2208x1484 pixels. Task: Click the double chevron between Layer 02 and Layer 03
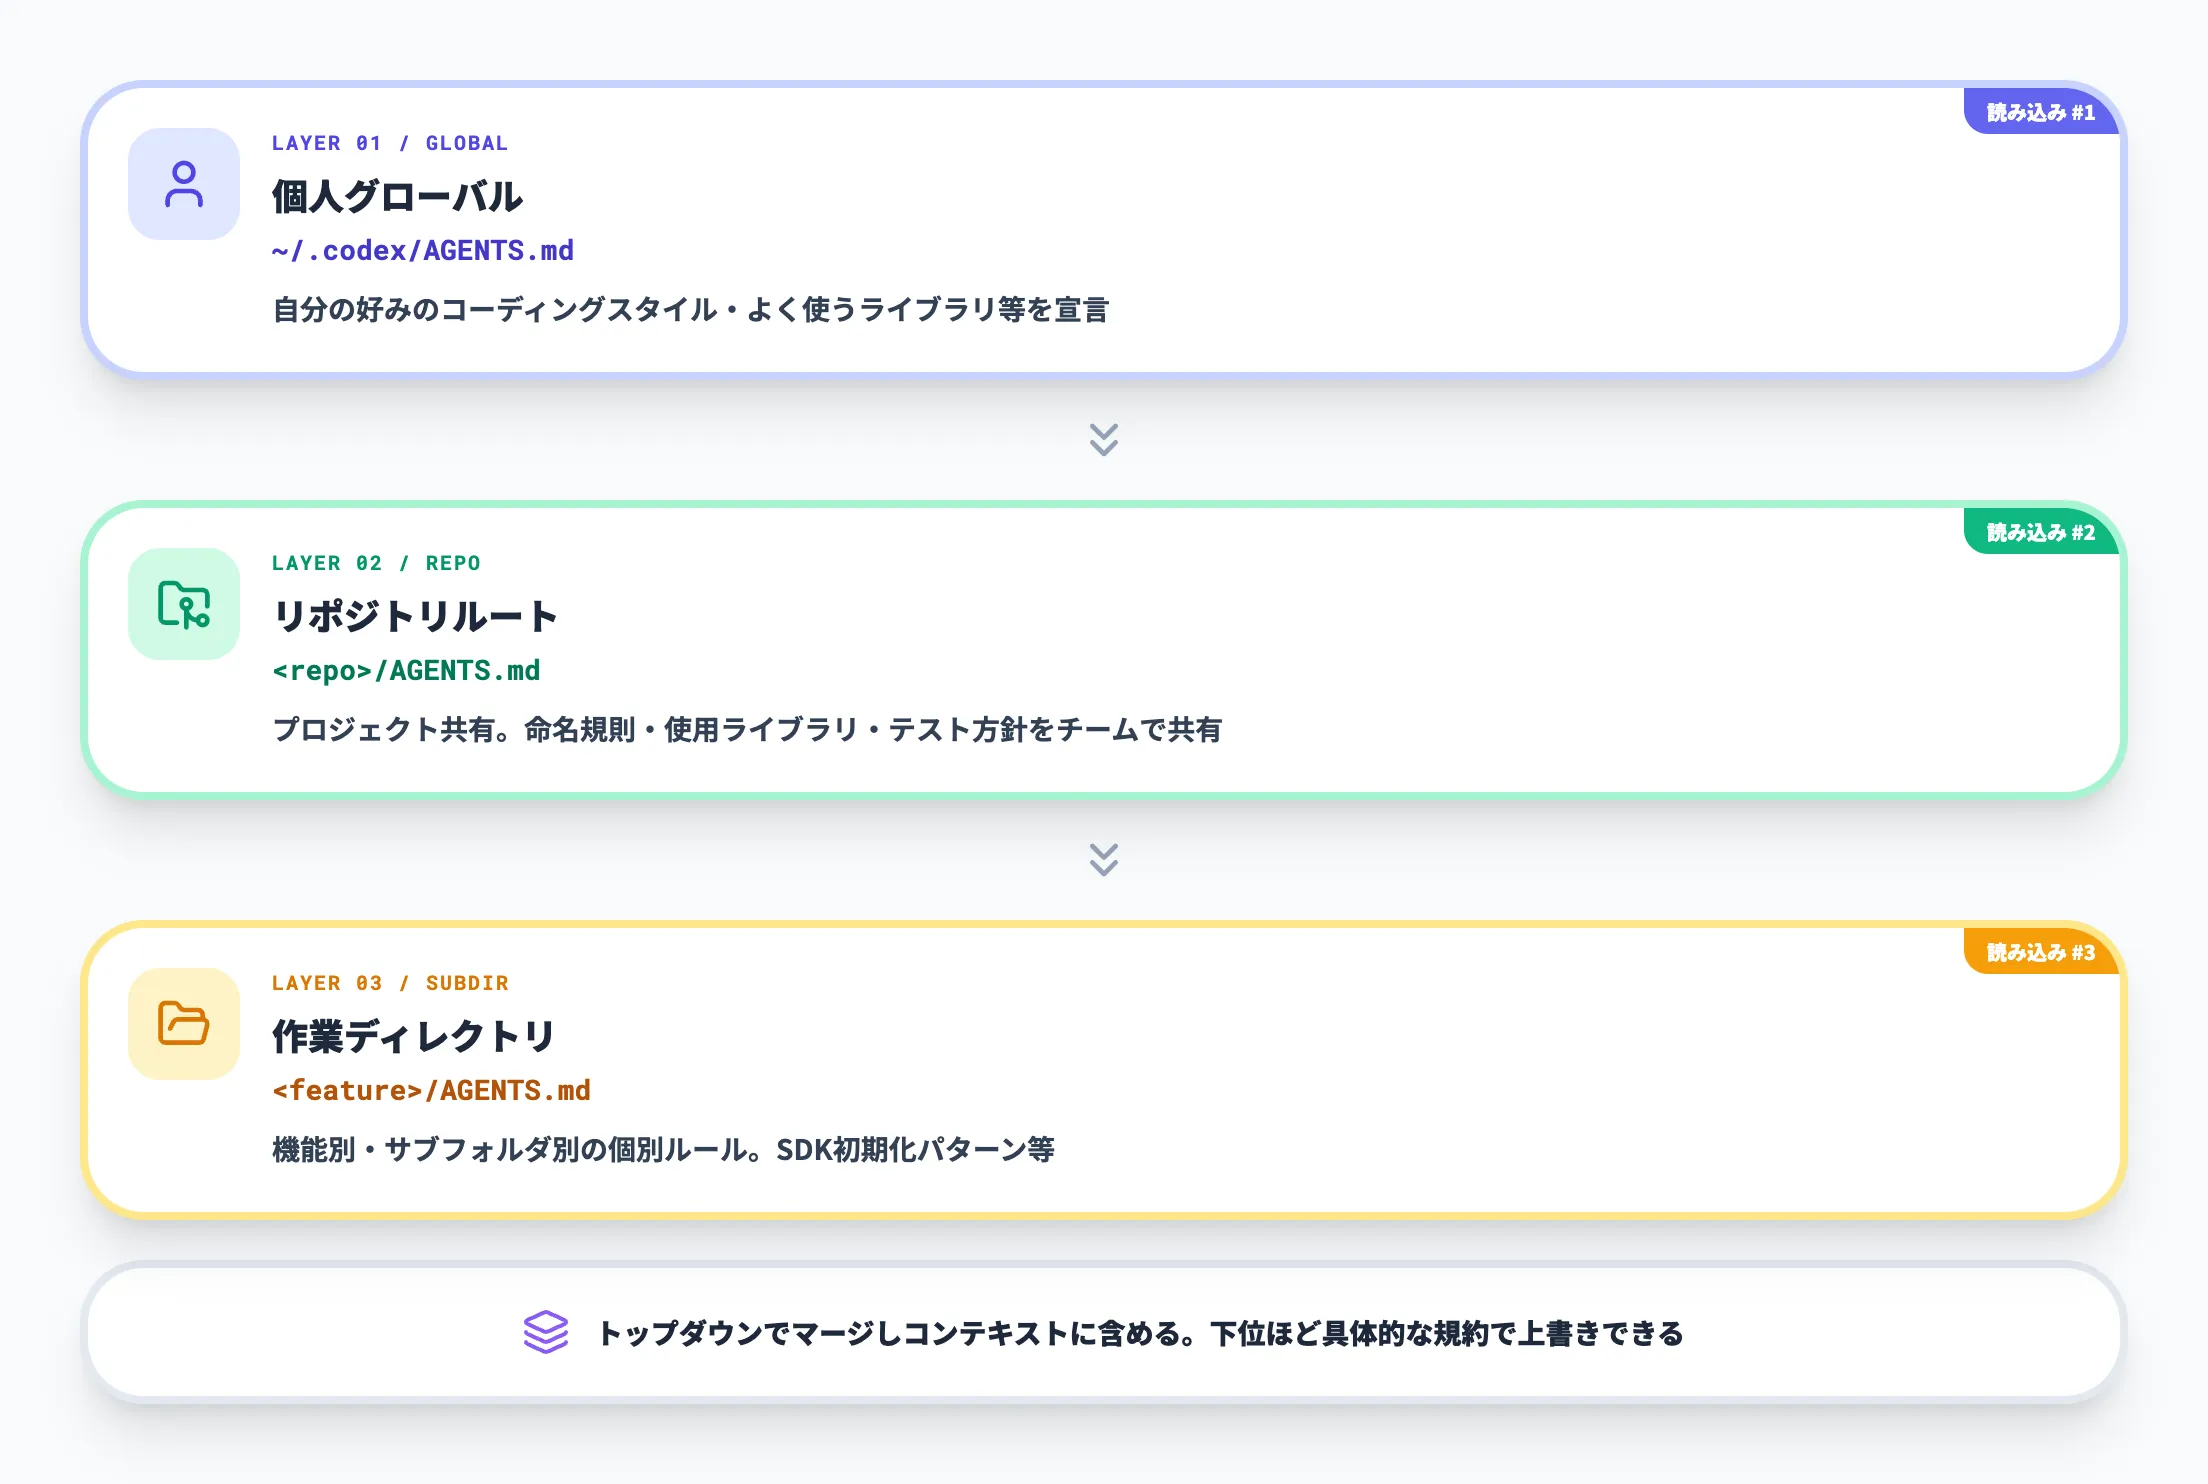click(x=1104, y=859)
